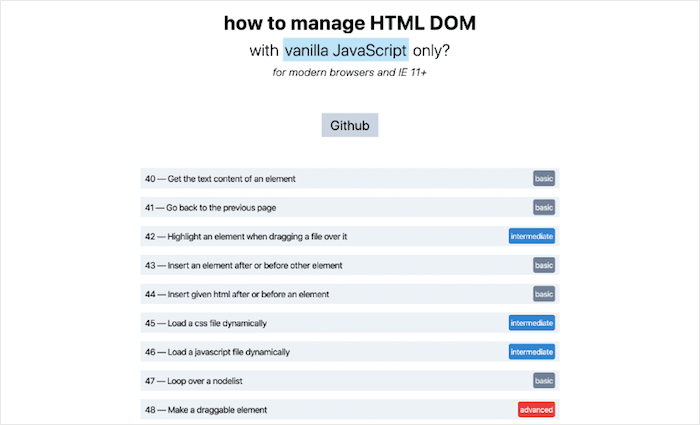Screen dimensions: 700x425
Task: Click the basic badge on item 43
Action: coord(543,266)
